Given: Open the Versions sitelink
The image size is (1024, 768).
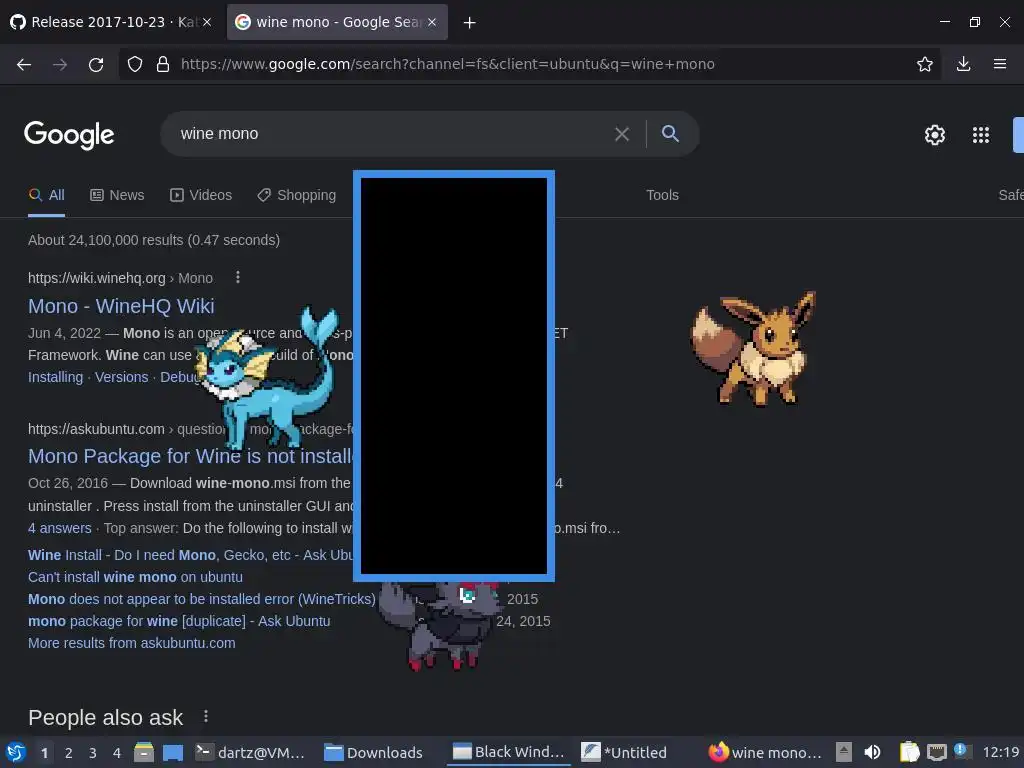Looking at the screenshot, I should pos(121,377).
